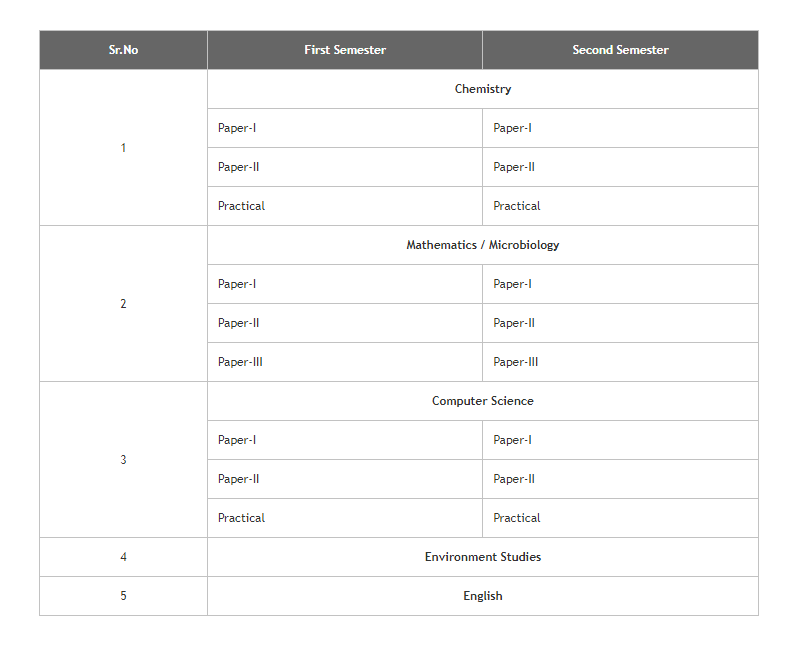Select the Environment Studies row text
The height and width of the screenshot is (650, 800).
[483, 557]
